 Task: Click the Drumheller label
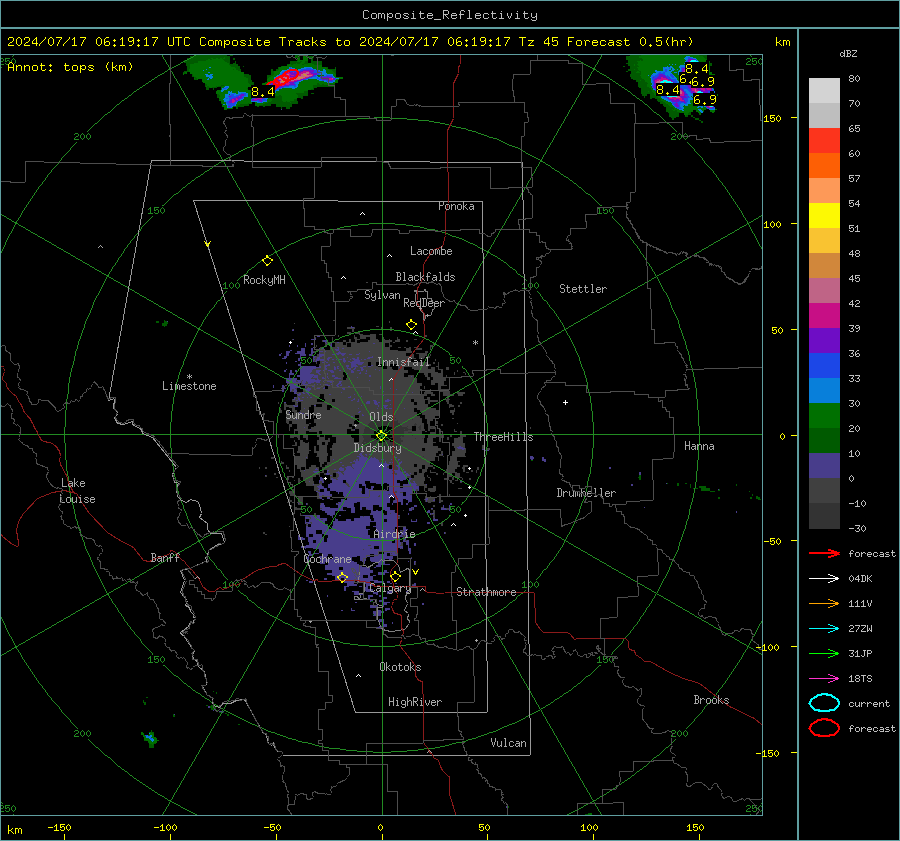586,493
